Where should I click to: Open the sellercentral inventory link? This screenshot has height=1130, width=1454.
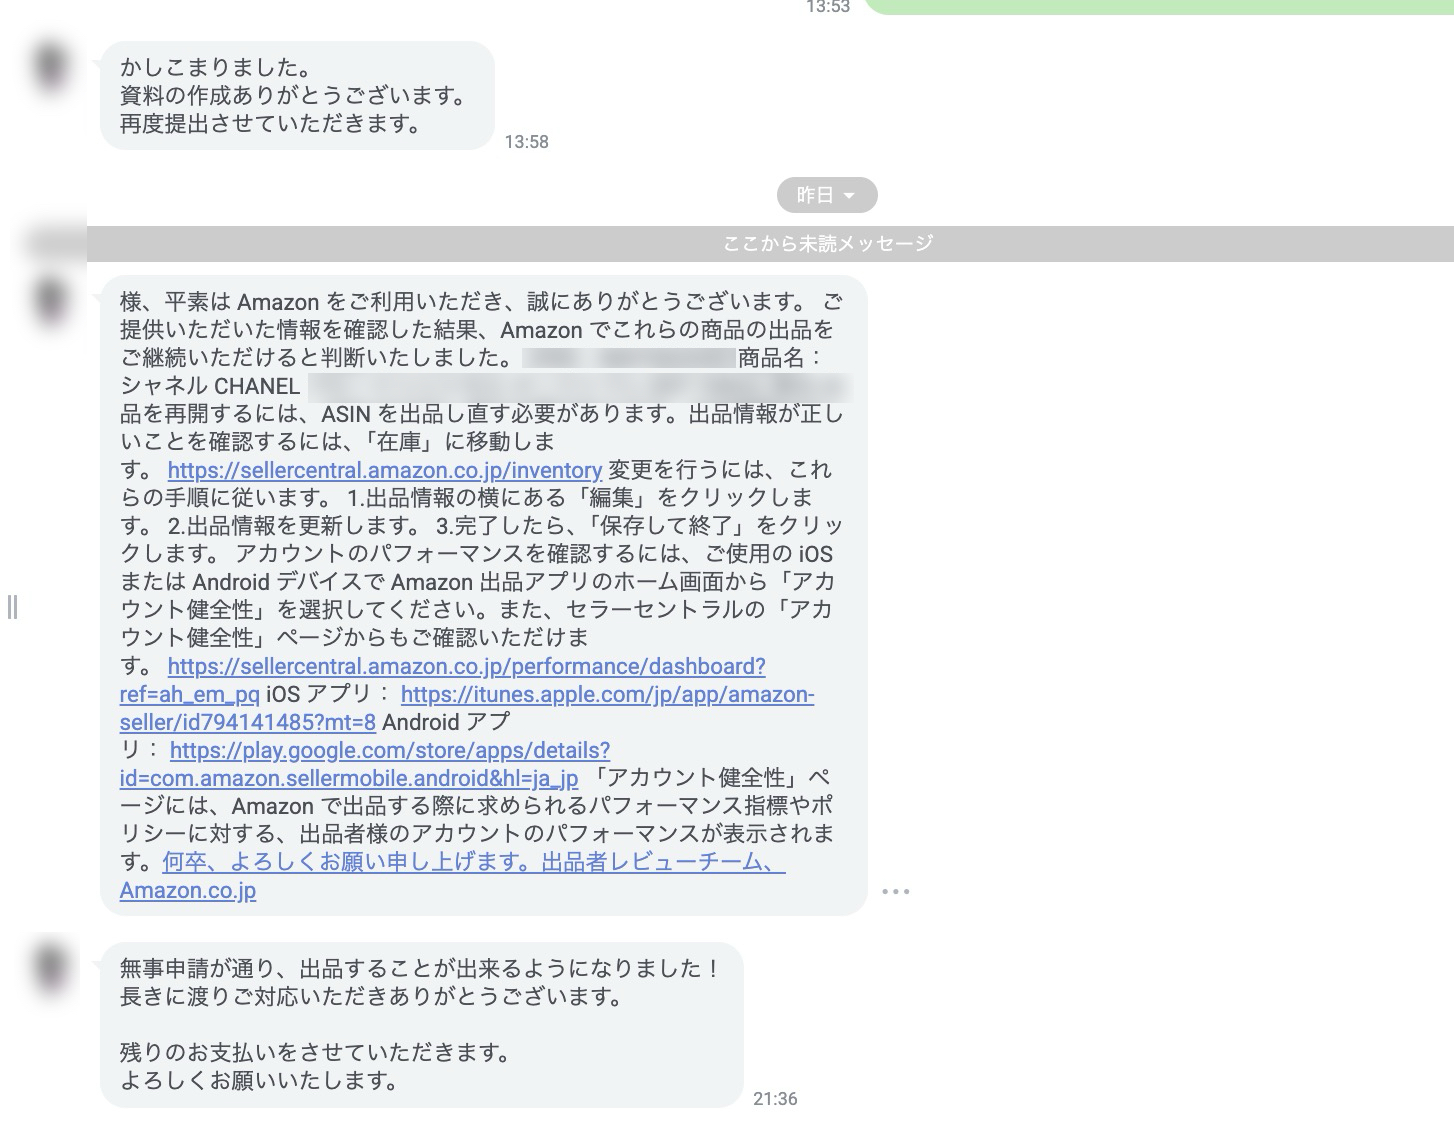[385, 470]
